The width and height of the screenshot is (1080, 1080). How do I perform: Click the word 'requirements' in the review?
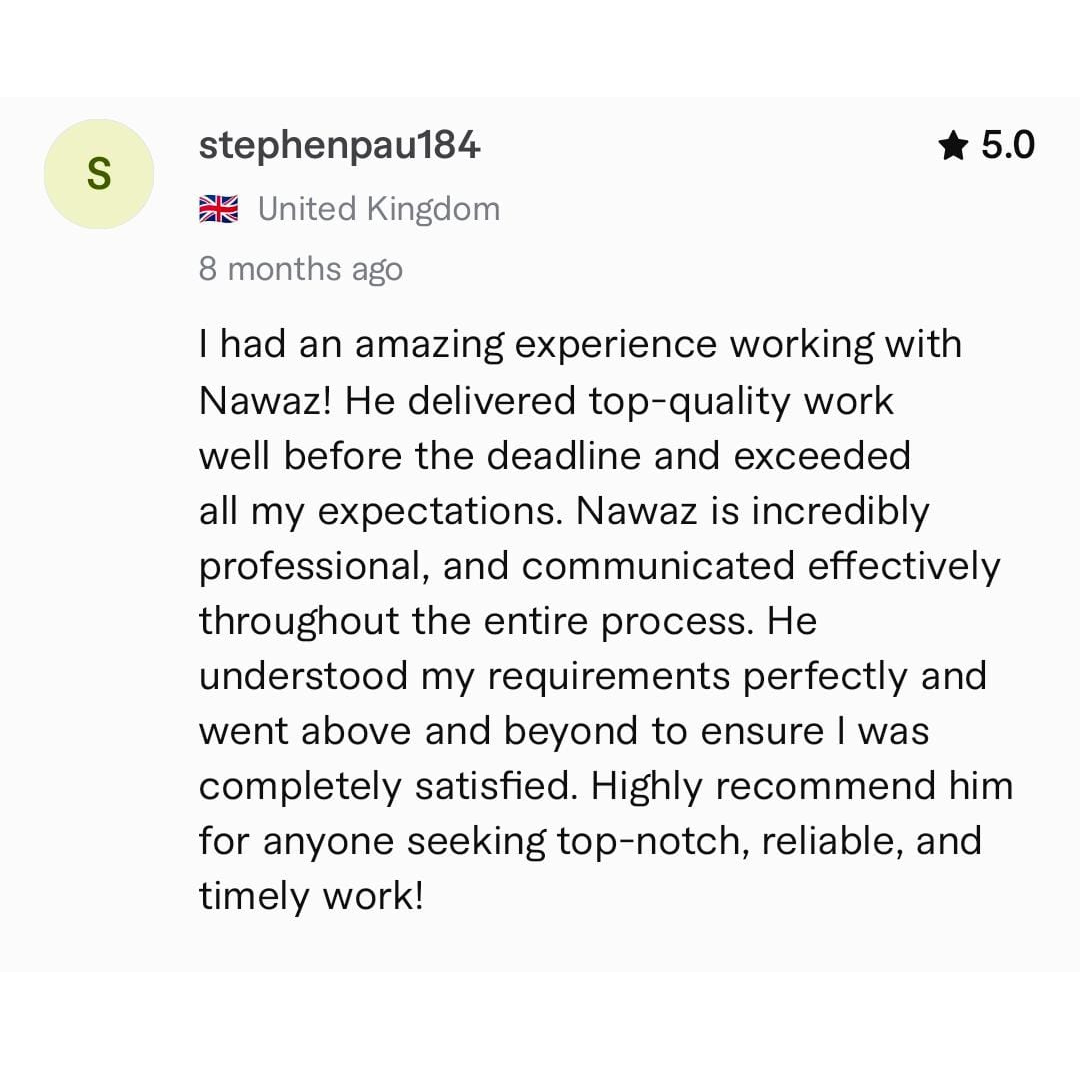(x=608, y=678)
